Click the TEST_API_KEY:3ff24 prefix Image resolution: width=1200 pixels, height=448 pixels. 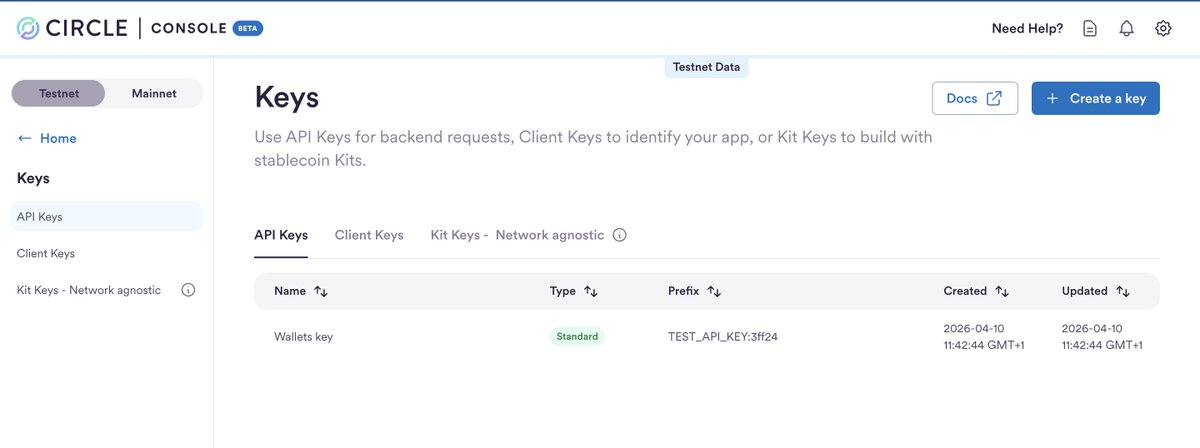[723, 337]
